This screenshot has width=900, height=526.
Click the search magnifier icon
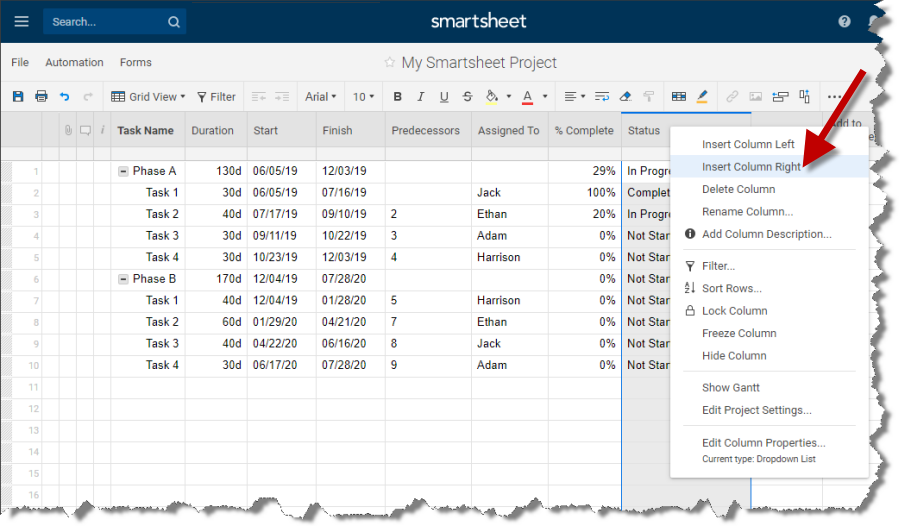click(174, 22)
